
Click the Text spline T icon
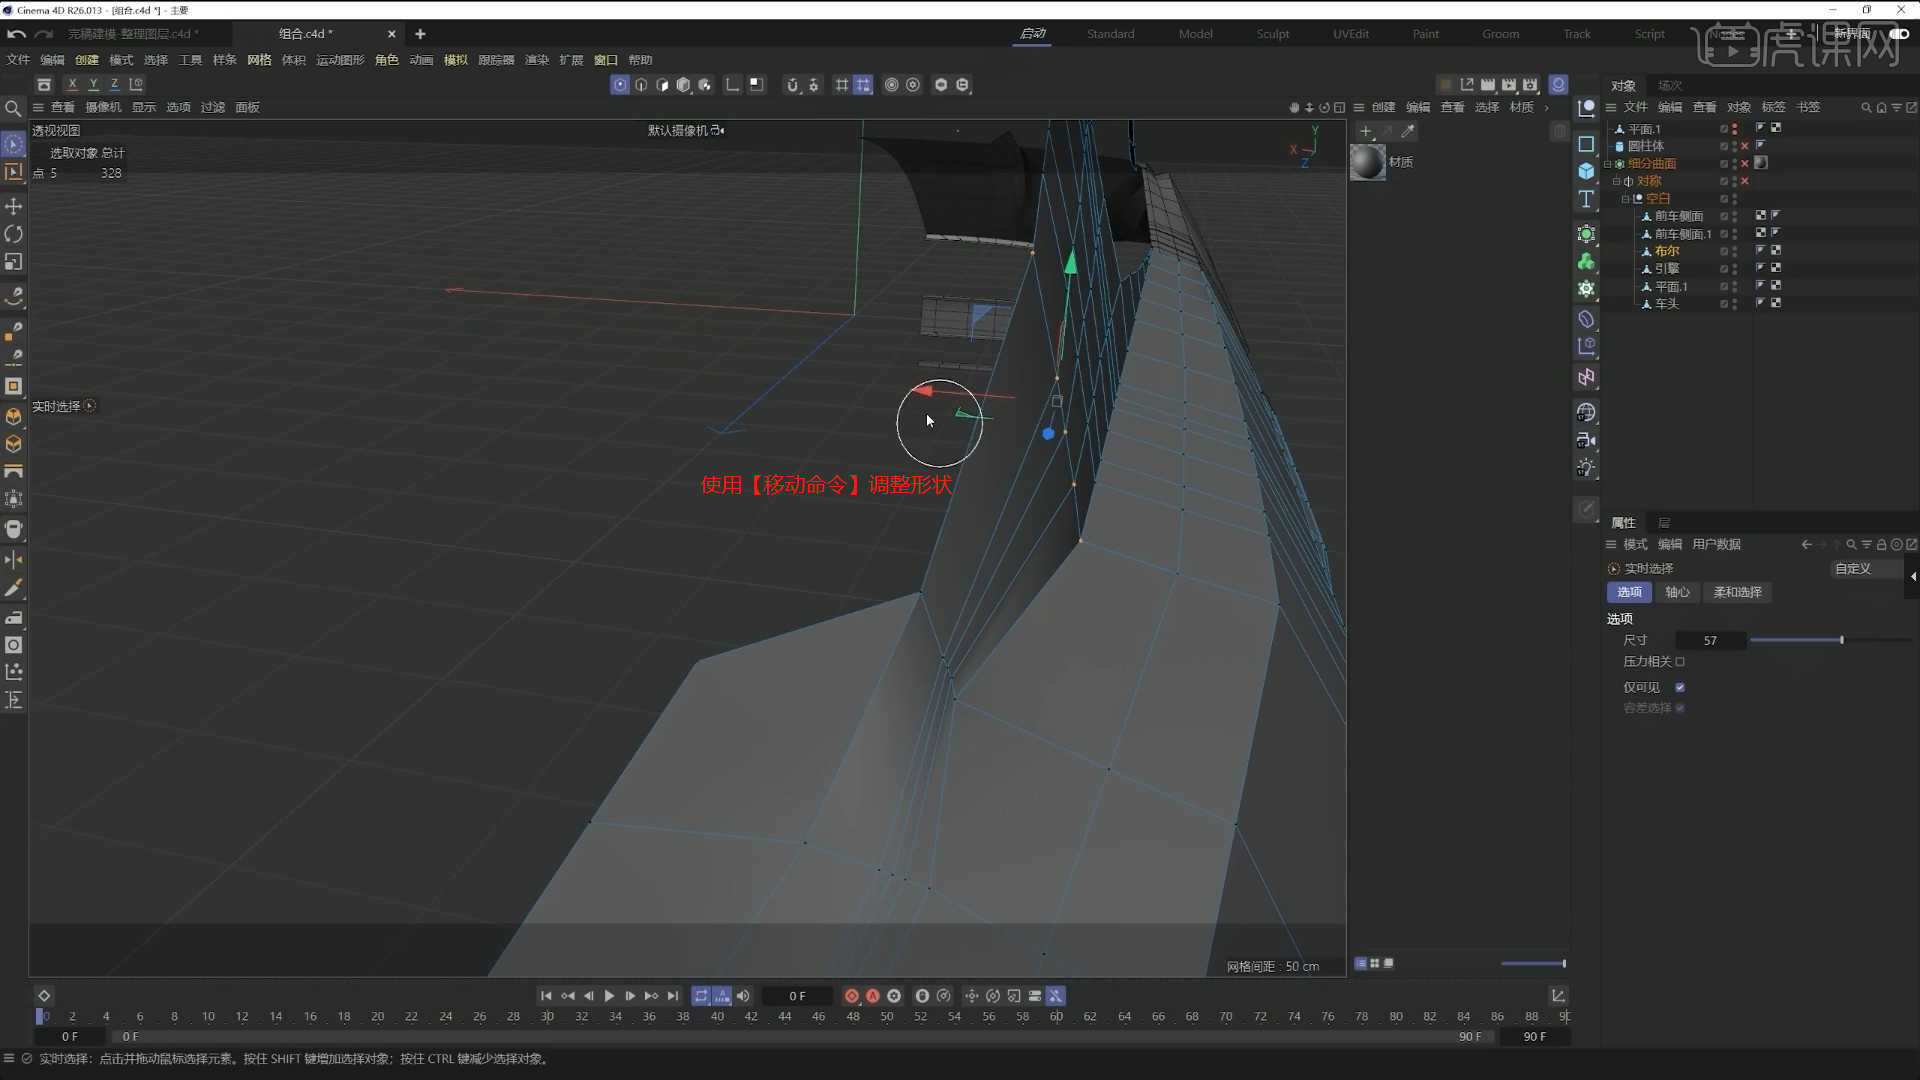[x=1586, y=199]
